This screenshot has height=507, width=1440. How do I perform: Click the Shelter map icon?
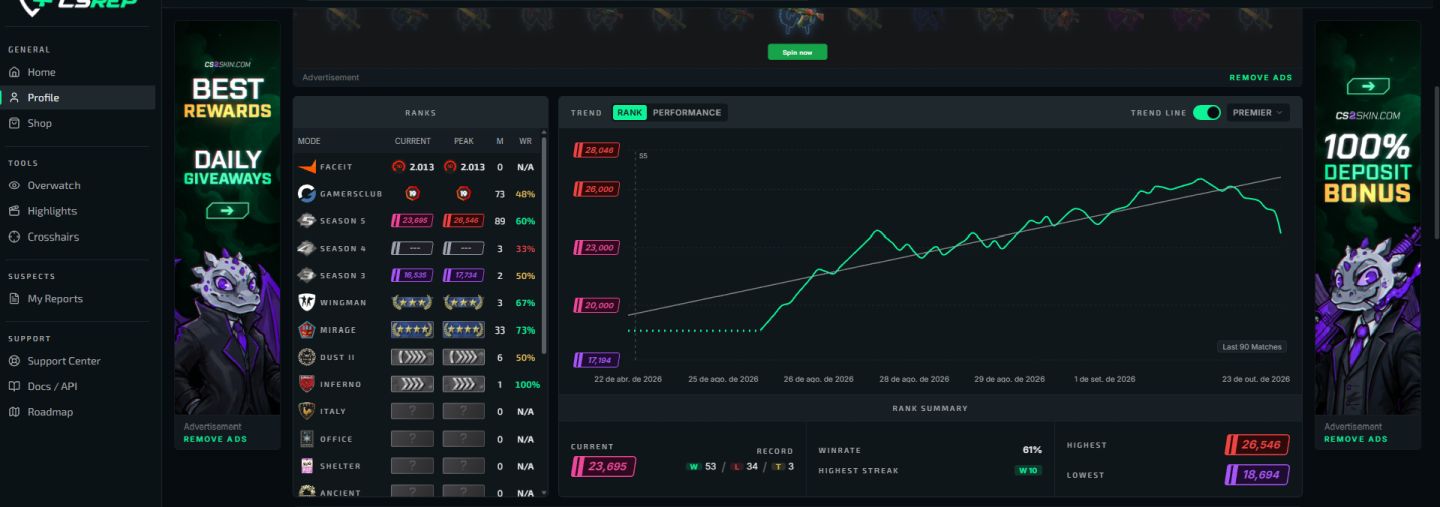tap(307, 465)
